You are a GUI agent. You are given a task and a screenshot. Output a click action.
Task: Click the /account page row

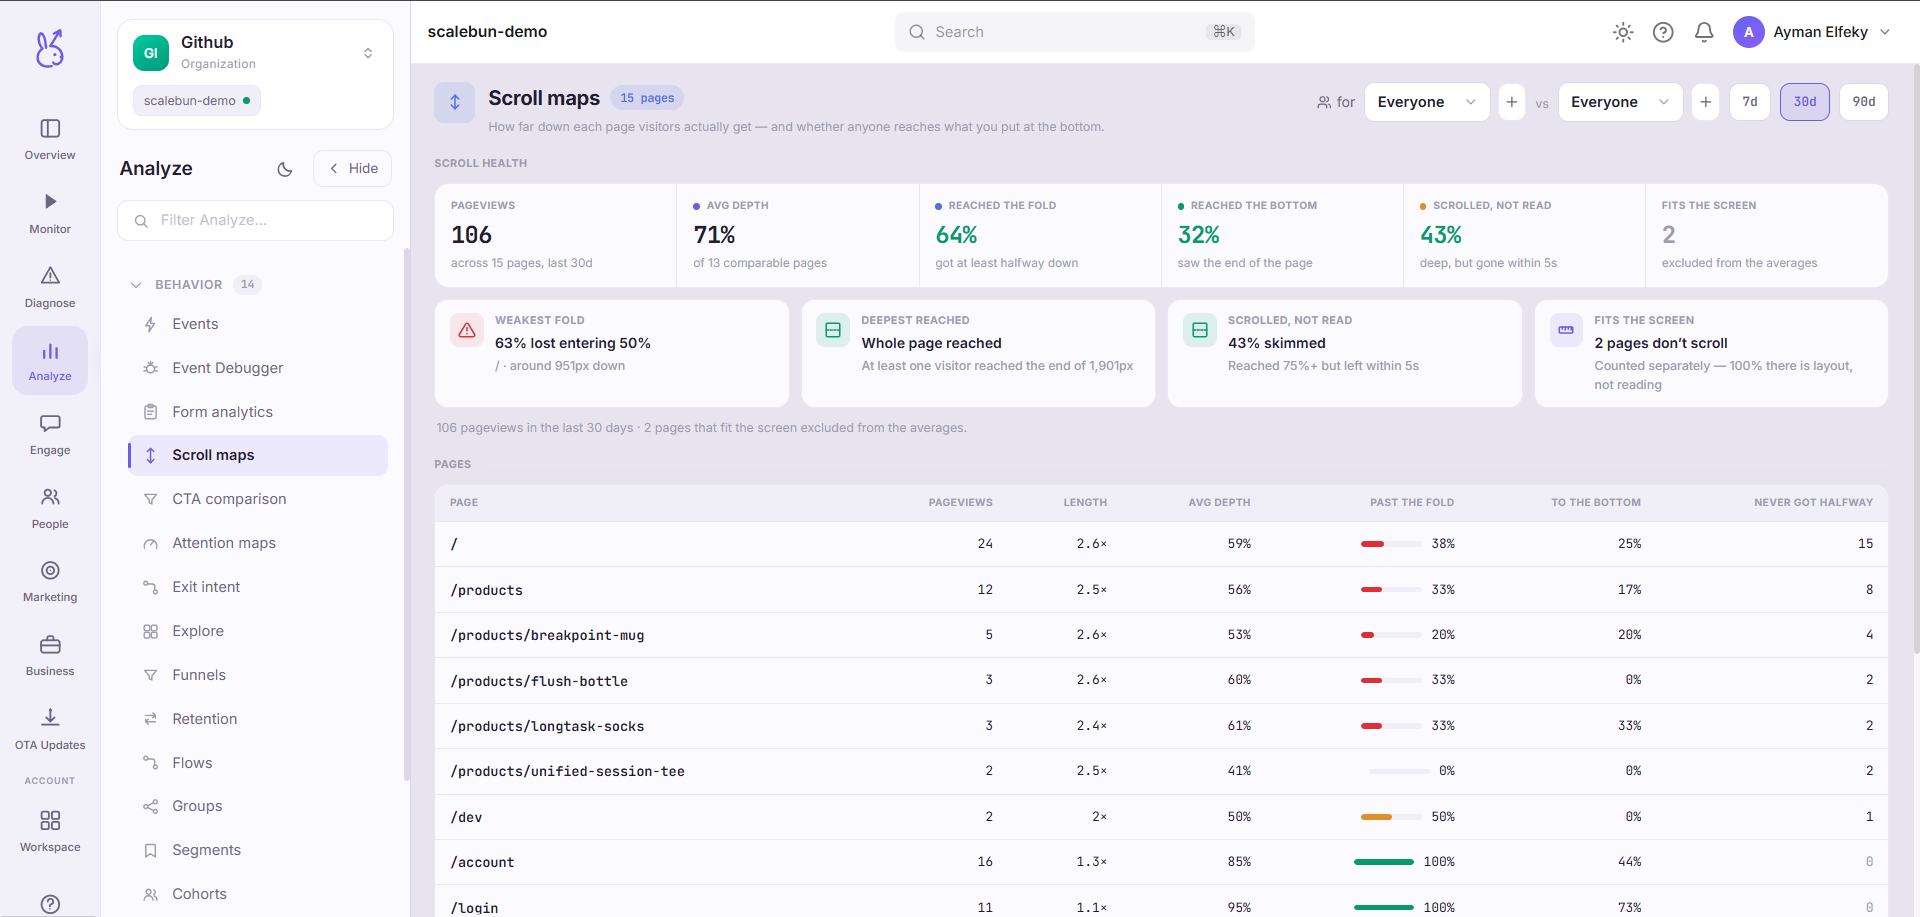[x=1161, y=862]
